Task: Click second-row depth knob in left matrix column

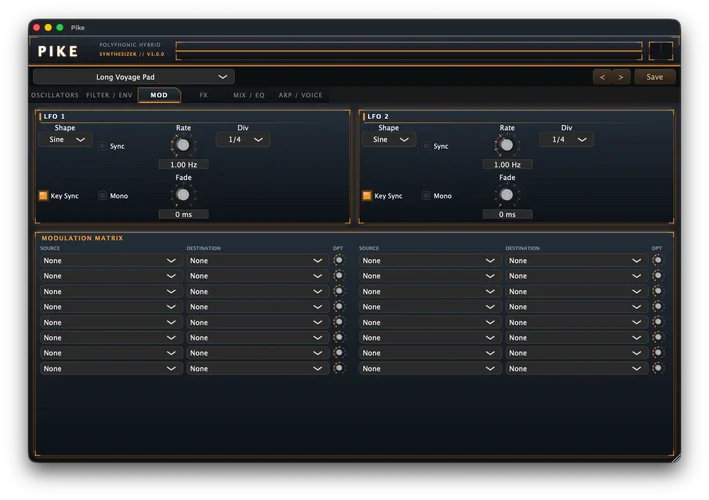Action: (x=339, y=276)
